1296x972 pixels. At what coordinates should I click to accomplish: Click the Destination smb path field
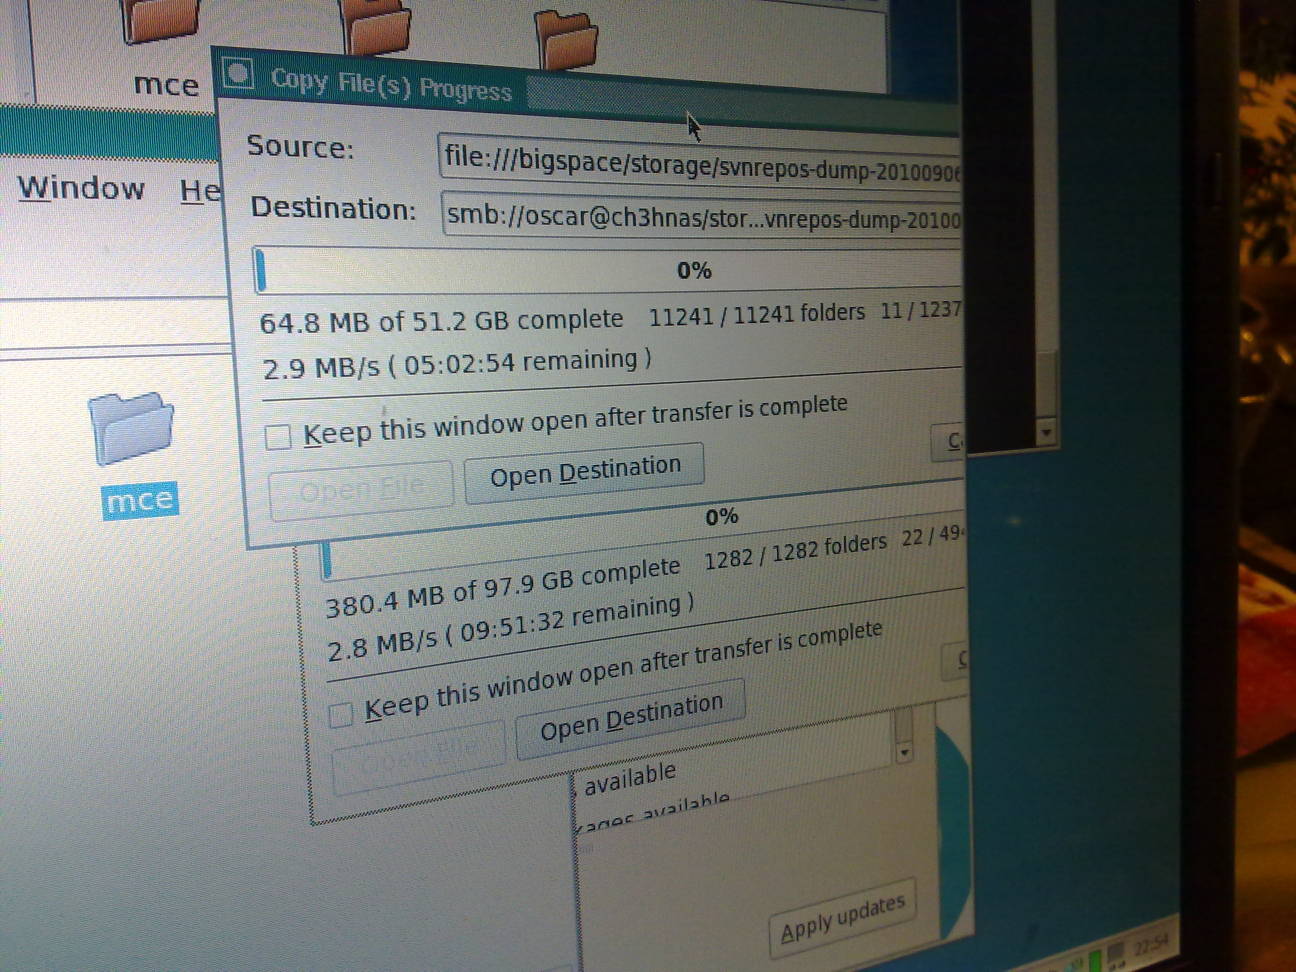(x=700, y=216)
